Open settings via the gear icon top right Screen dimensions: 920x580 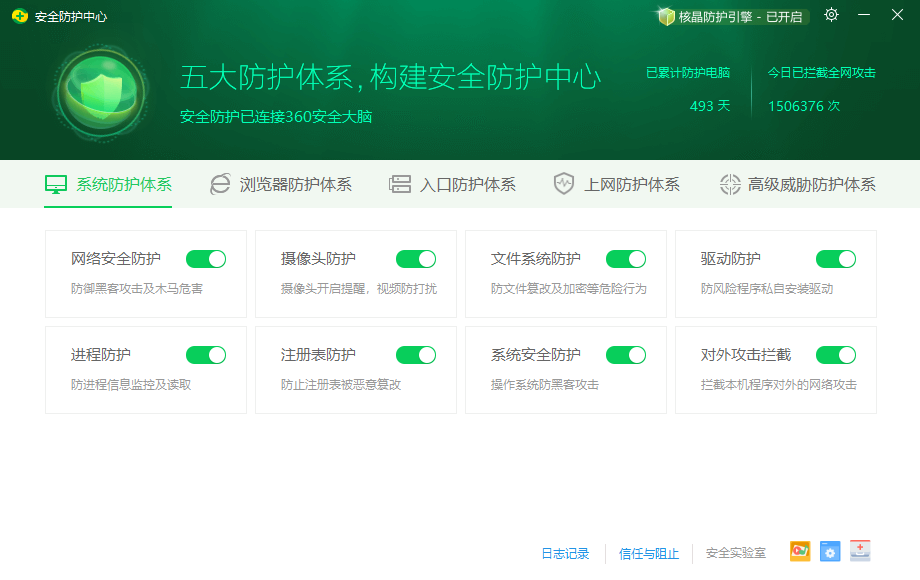tap(831, 16)
